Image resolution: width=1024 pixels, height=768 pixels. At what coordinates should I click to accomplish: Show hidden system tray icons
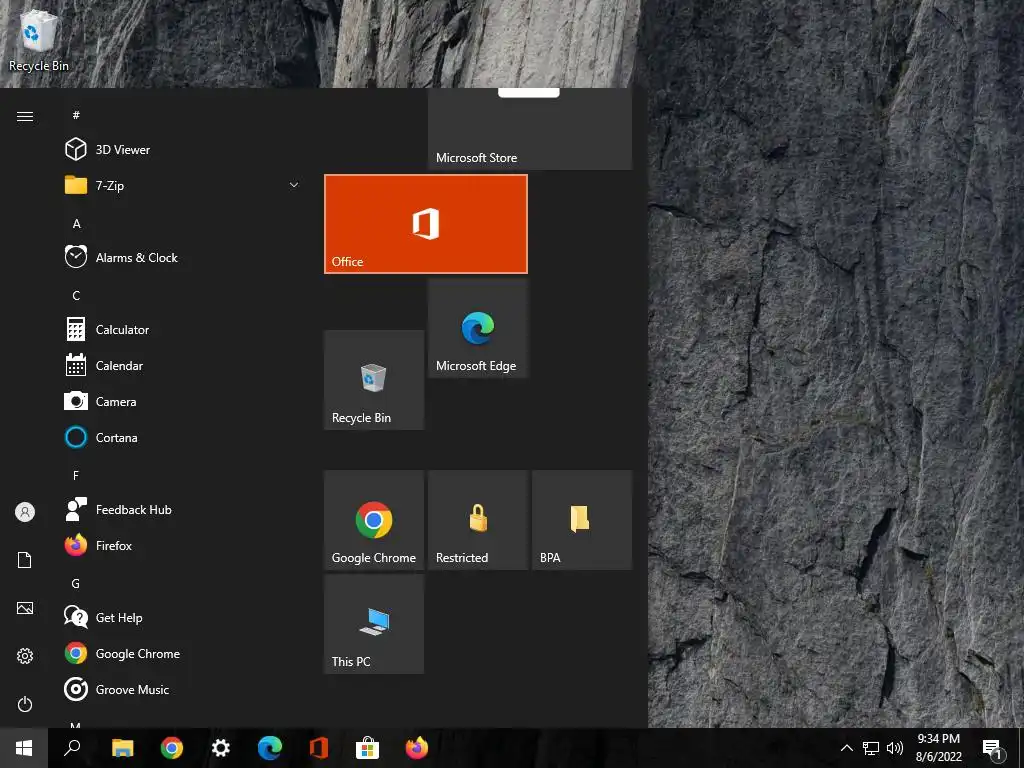pos(847,748)
